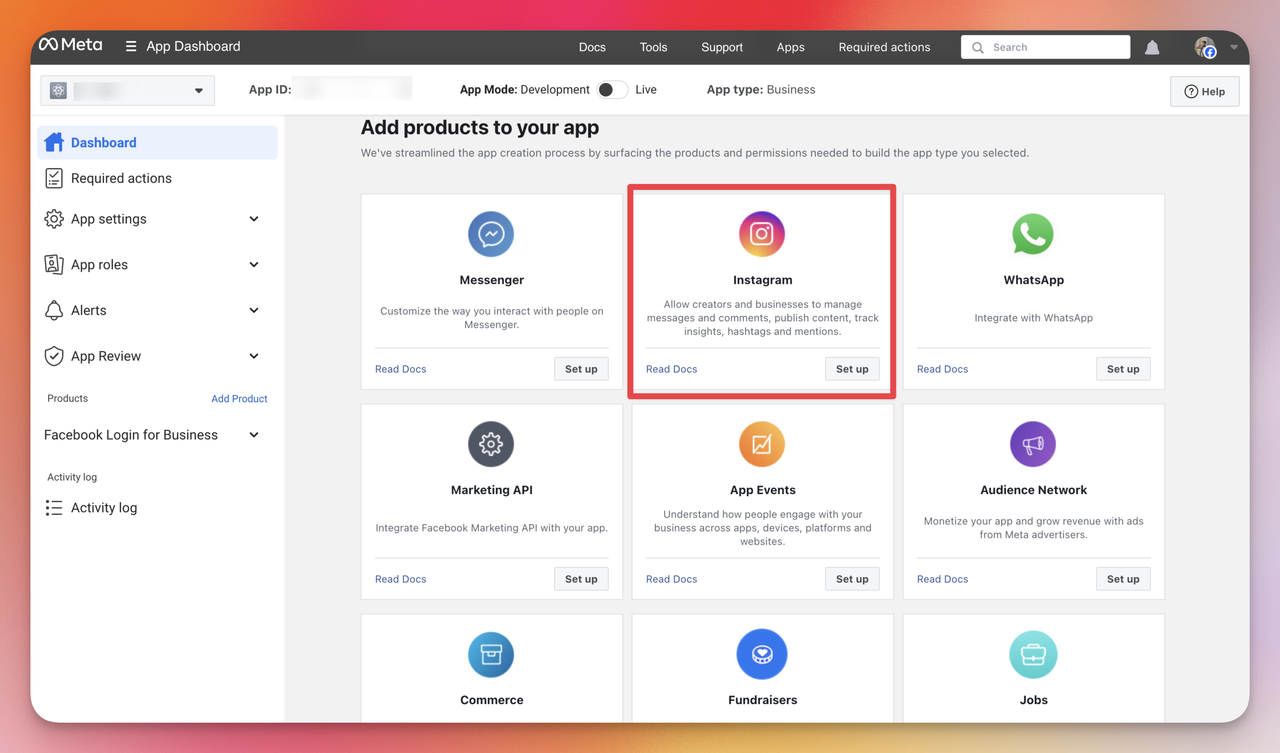
Task: Open Required actions in top navigation
Action: pos(884,47)
